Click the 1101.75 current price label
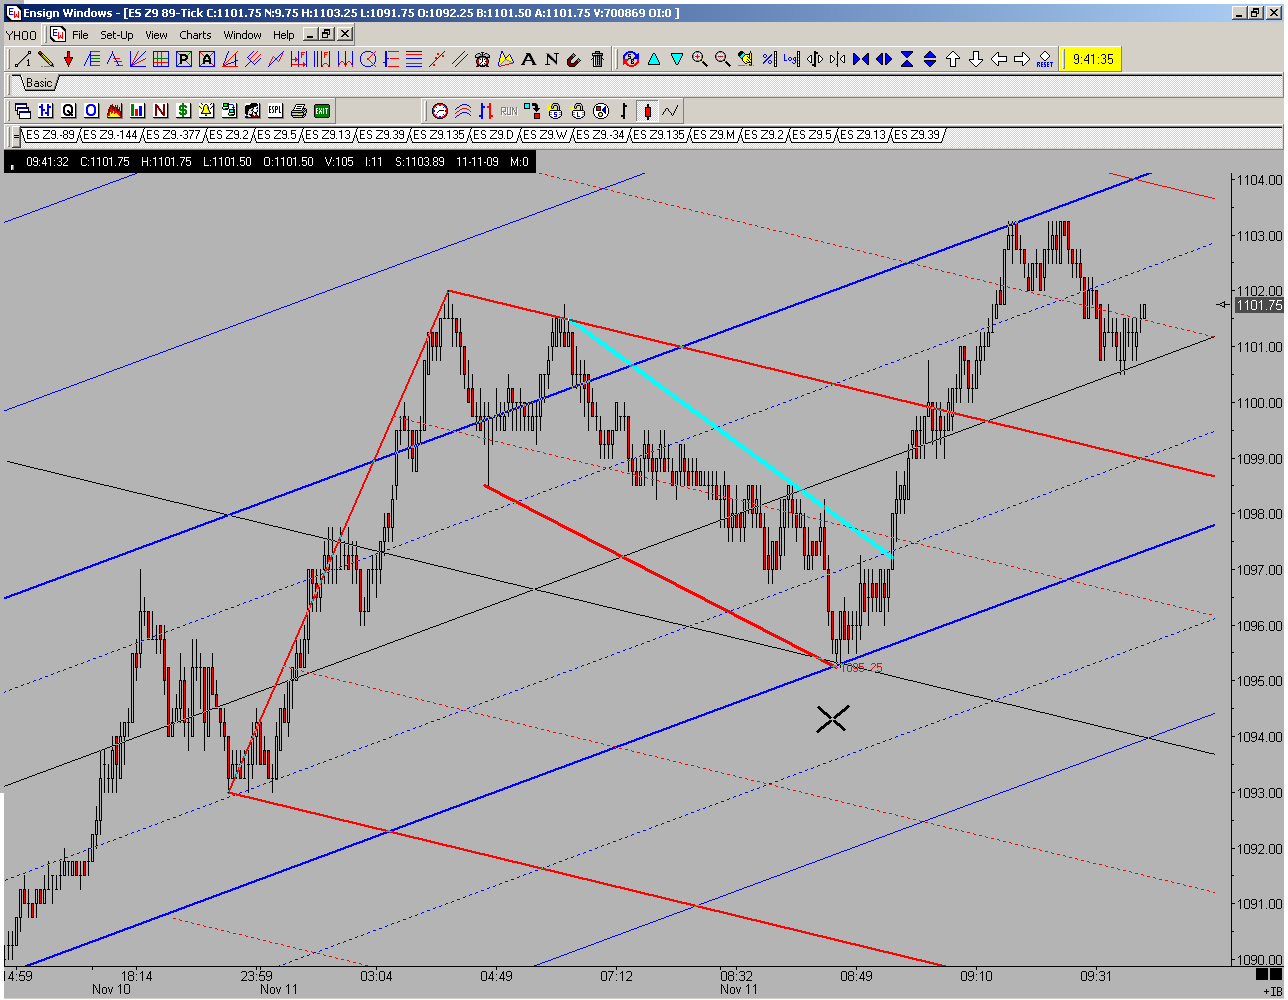This screenshot has width=1288, height=1000. click(x=1259, y=305)
